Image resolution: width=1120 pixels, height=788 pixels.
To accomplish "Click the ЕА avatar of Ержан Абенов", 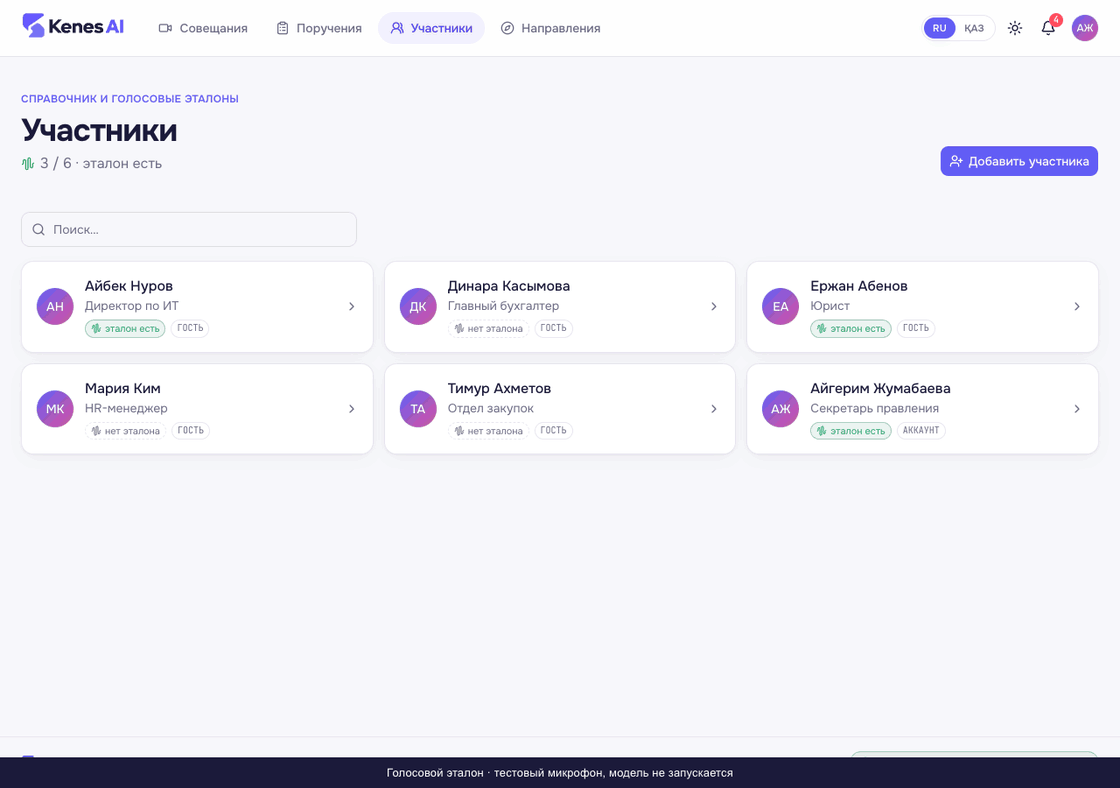I will tap(780, 306).
